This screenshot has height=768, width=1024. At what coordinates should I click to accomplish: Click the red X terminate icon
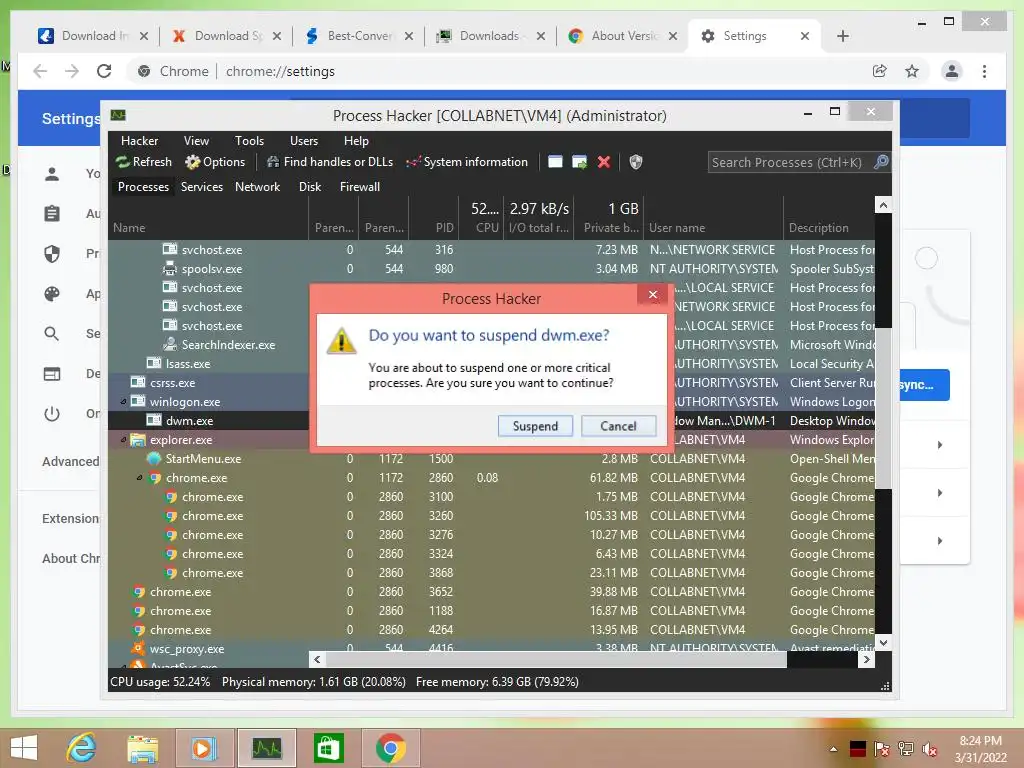click(x=603, y=162)
